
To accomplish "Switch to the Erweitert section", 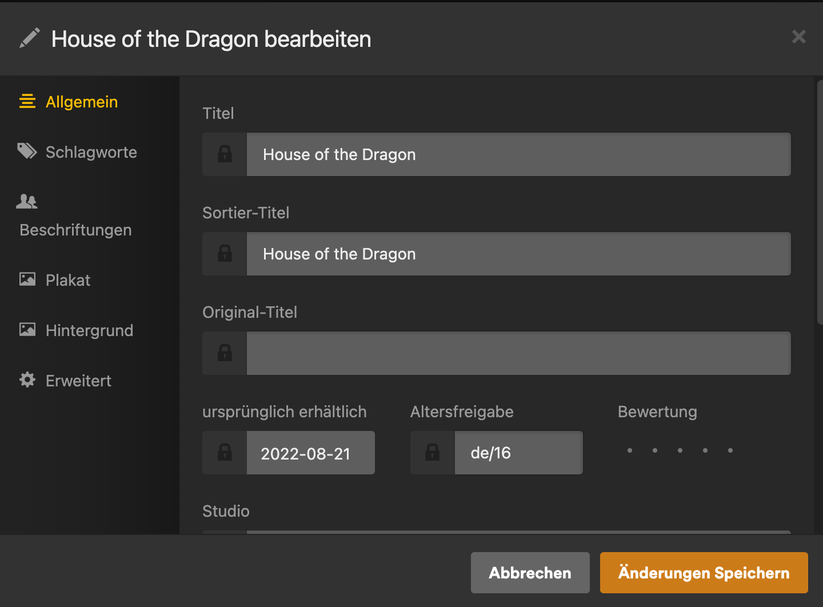I will pos(78,381).
